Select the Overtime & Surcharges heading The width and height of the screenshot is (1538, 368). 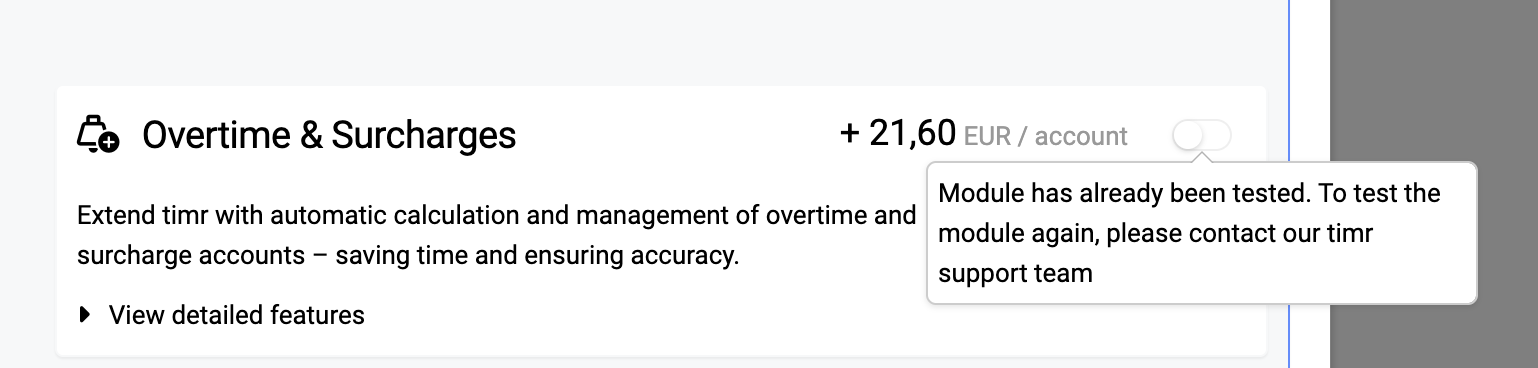point(329,134)
